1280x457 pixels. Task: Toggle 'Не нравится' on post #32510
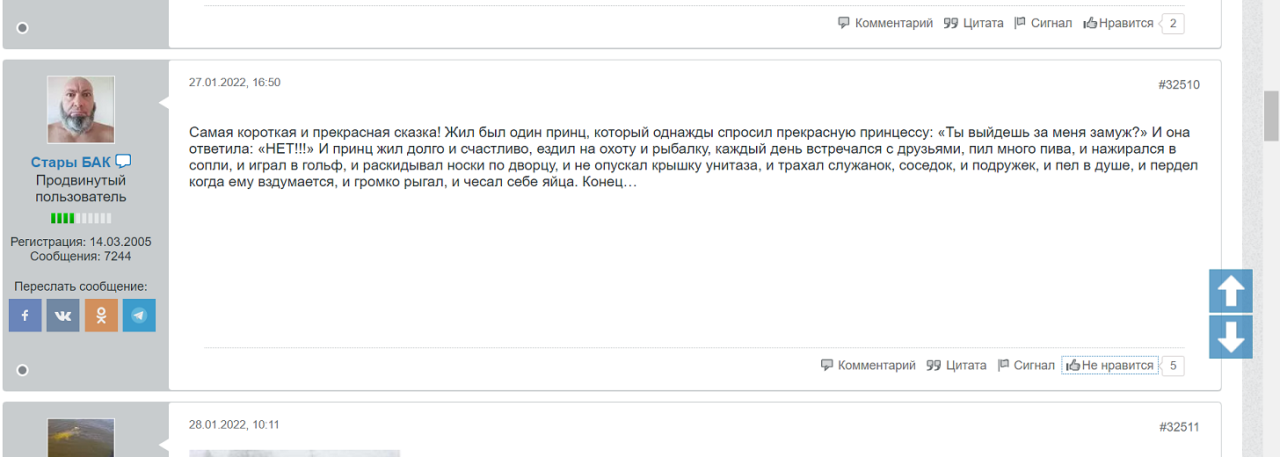[x=1110, y=366]
